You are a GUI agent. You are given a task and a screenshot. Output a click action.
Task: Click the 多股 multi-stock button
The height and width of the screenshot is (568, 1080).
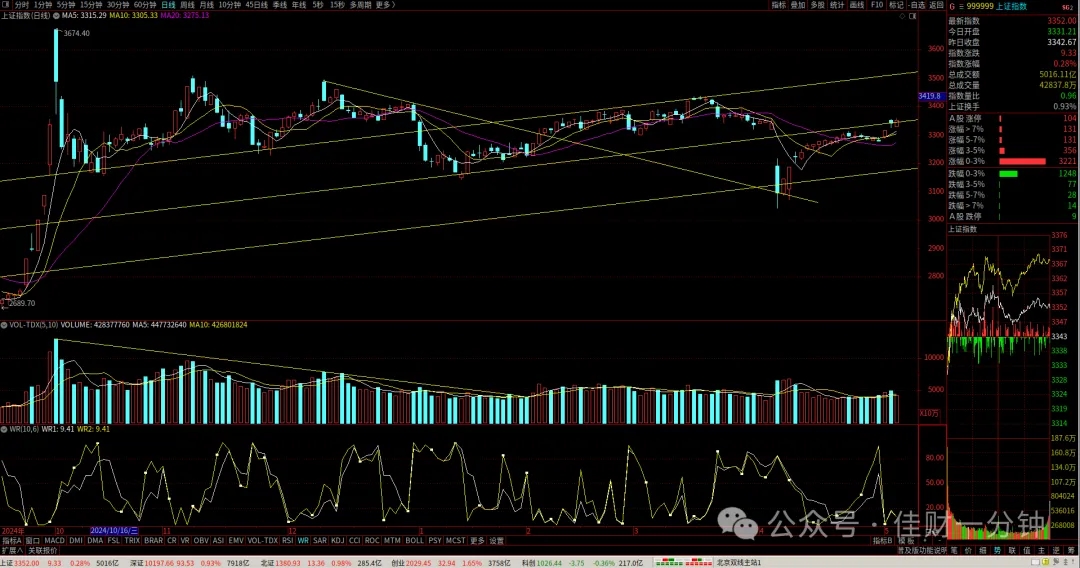coord(817,5)
